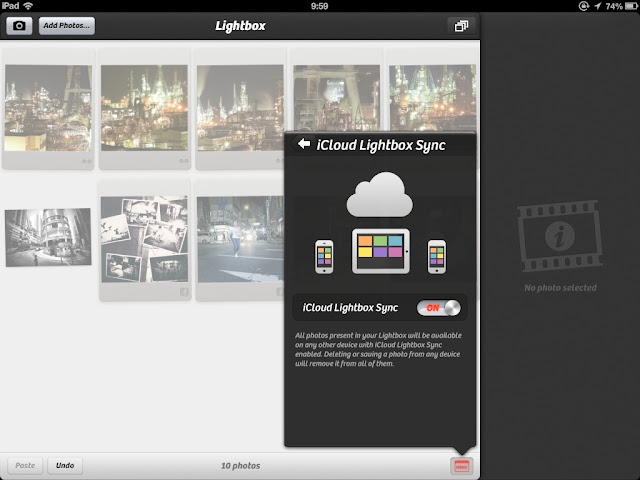The height and width of the screenshot is (480, 640).
Task: Tap the iPad illustration with colored tiles
Action: click(x=381, y=251)
